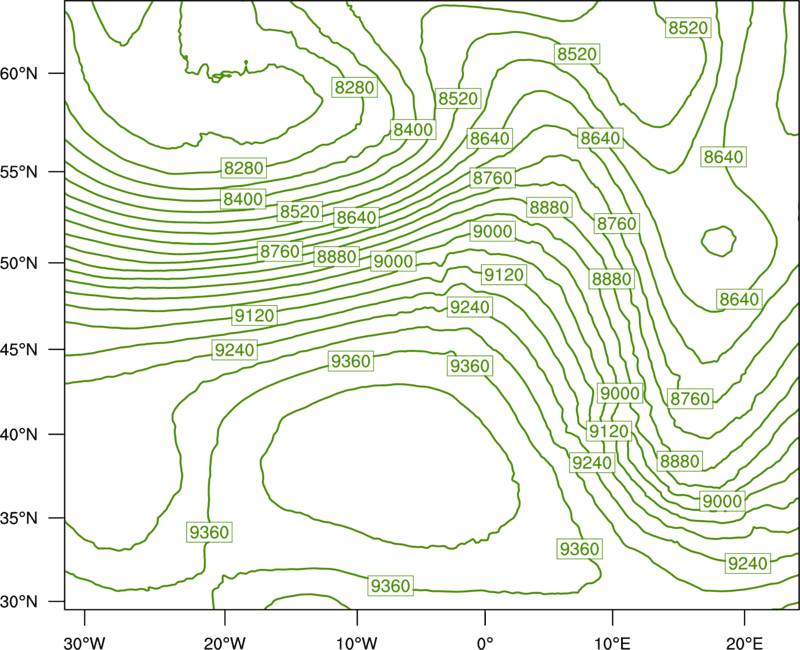Click the 30°N latitude axis label
800x650 pixels.
coord(19,602)
